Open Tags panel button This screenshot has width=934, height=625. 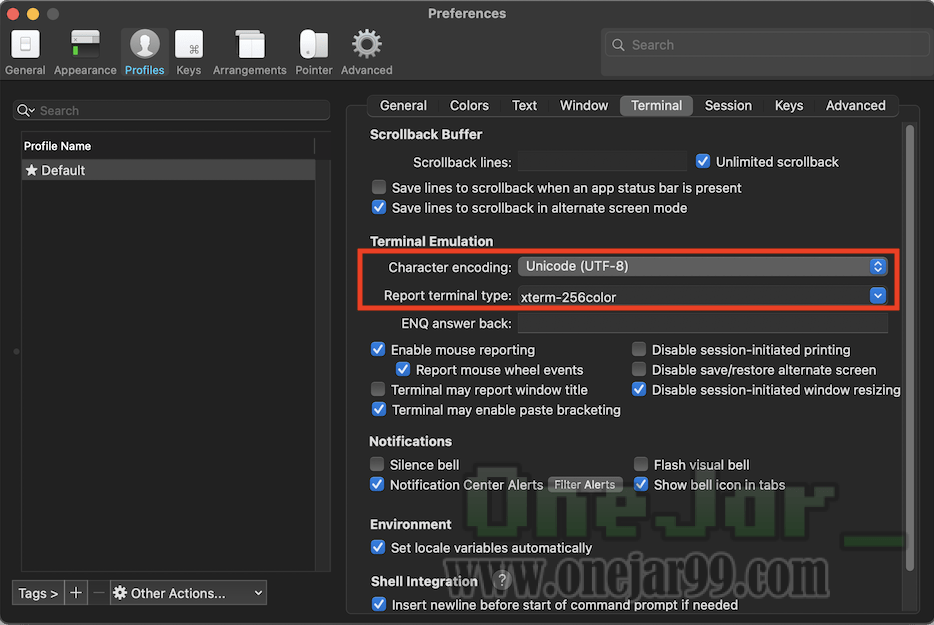point(38,593)
